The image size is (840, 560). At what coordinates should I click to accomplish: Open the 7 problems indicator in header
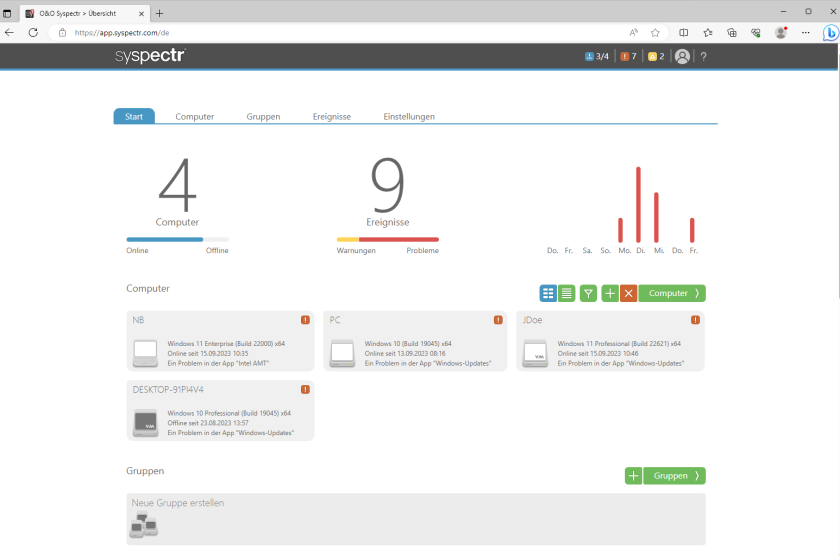tap(628, 56)
